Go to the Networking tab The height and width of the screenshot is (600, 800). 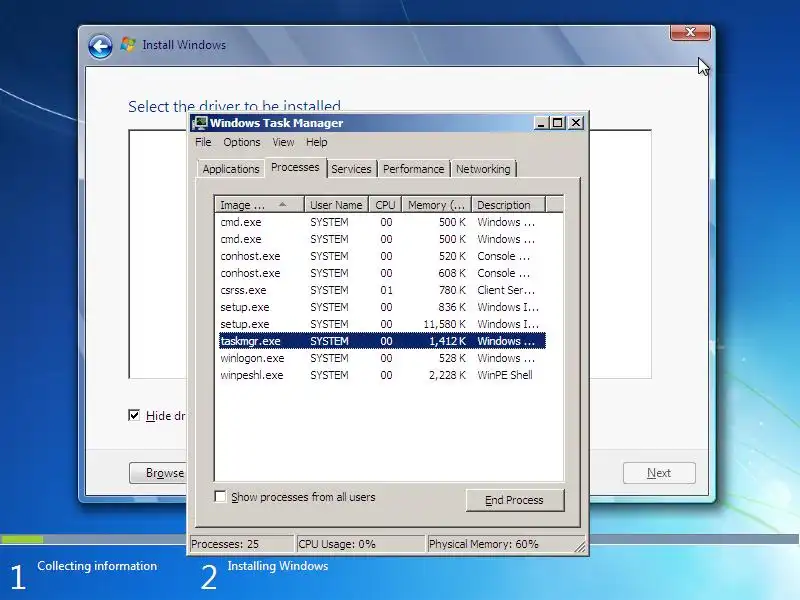pos(483,169)
